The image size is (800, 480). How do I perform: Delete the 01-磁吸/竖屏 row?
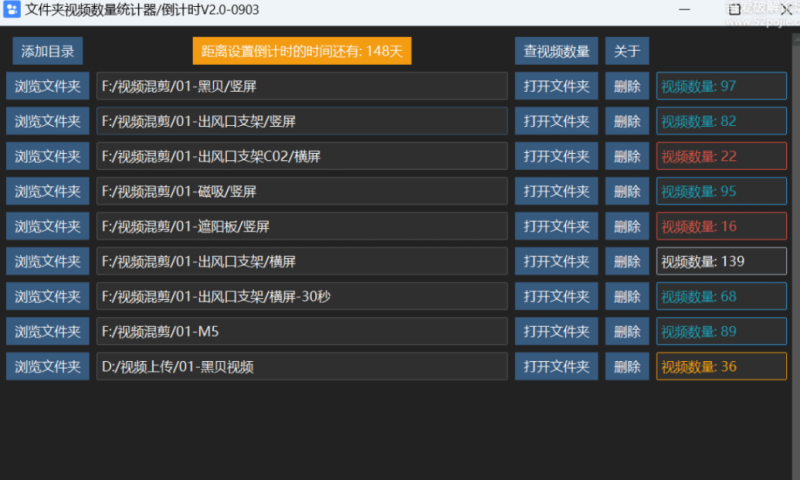coord(627,191)
